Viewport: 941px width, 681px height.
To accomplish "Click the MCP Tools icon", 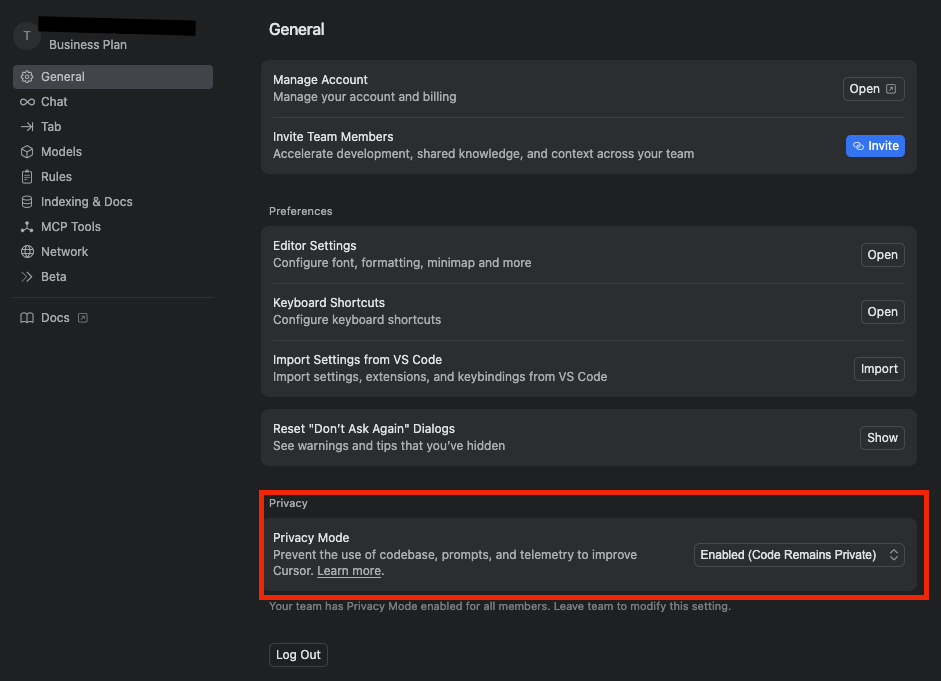I will [27, 227].
